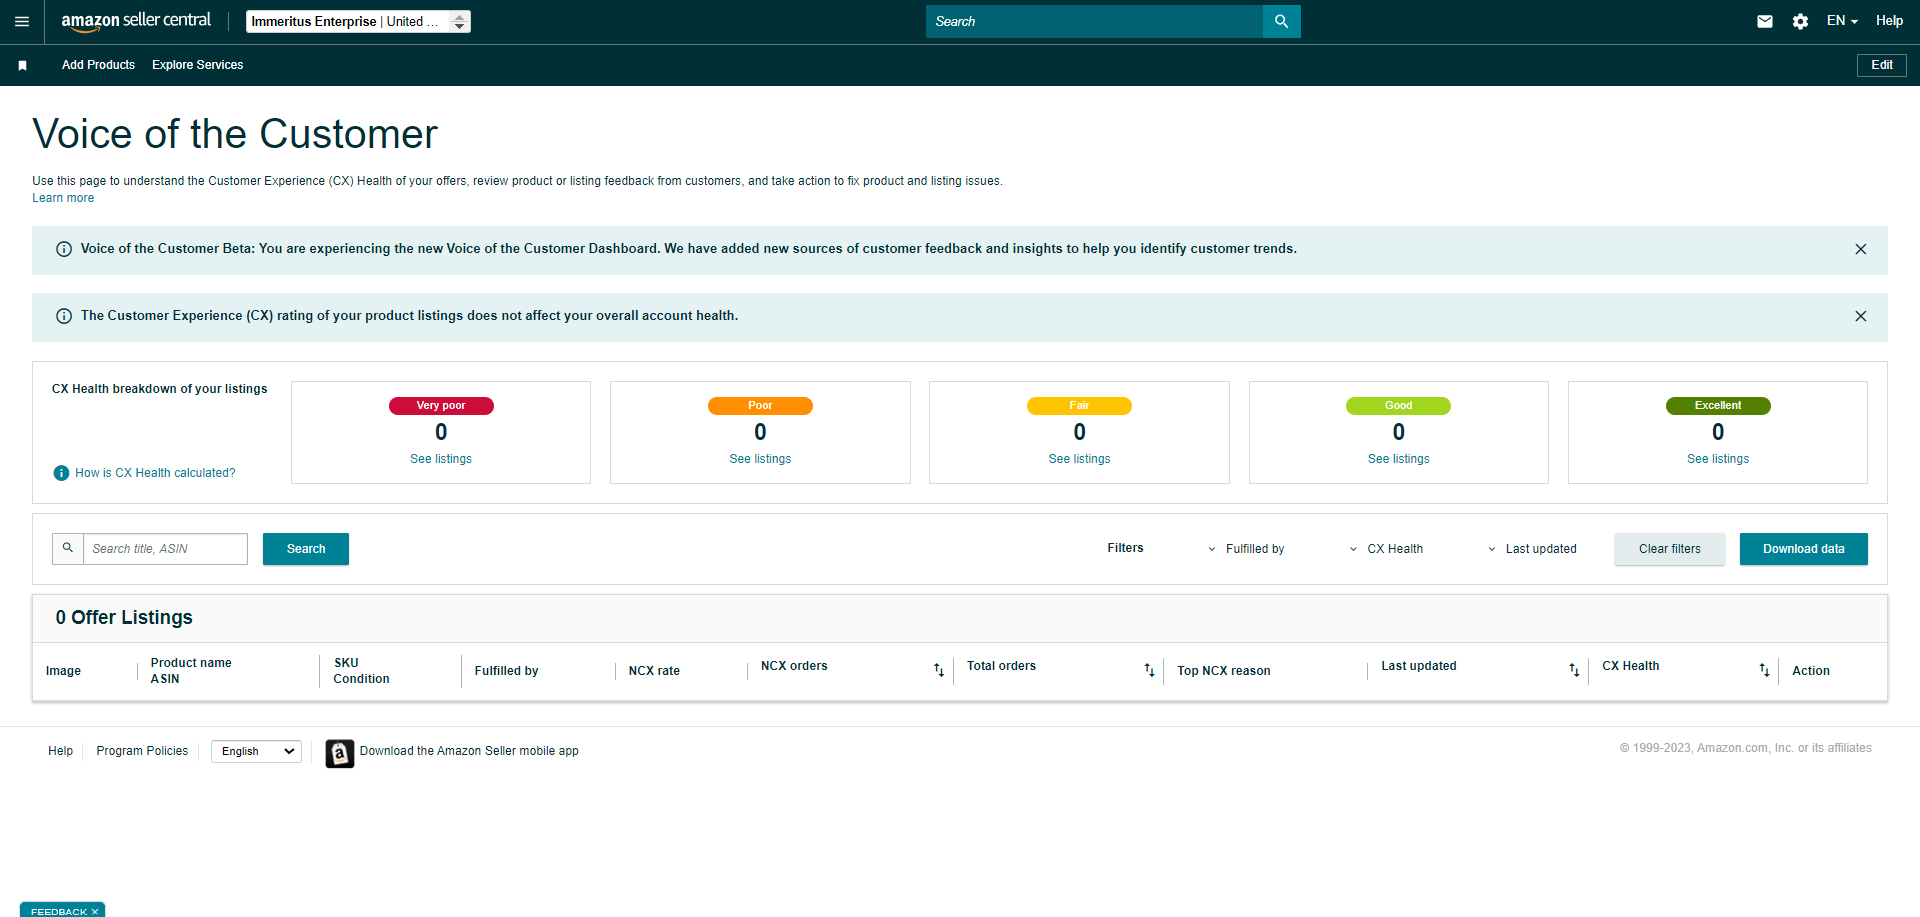Open the EN language dropdown
The height and width of the screenshot is (917, 1920).
1842,21
